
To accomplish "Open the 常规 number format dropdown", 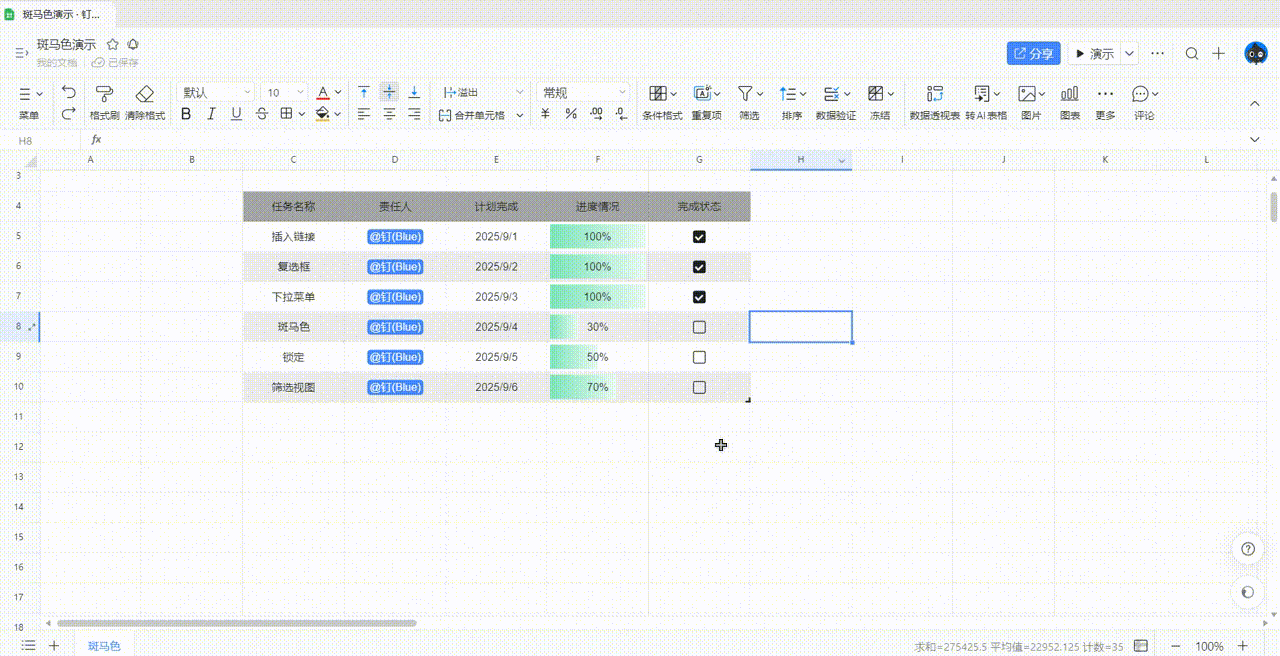I will pyautogui.click(x=584, y=92).
